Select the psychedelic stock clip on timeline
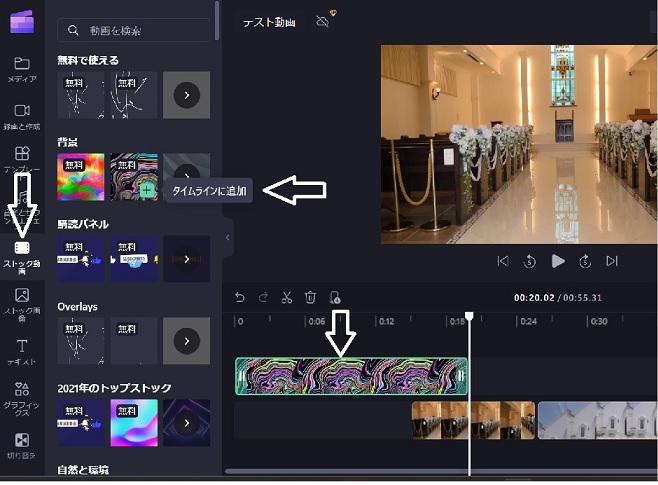Screen dimensions: 658x485 point(351,376)
